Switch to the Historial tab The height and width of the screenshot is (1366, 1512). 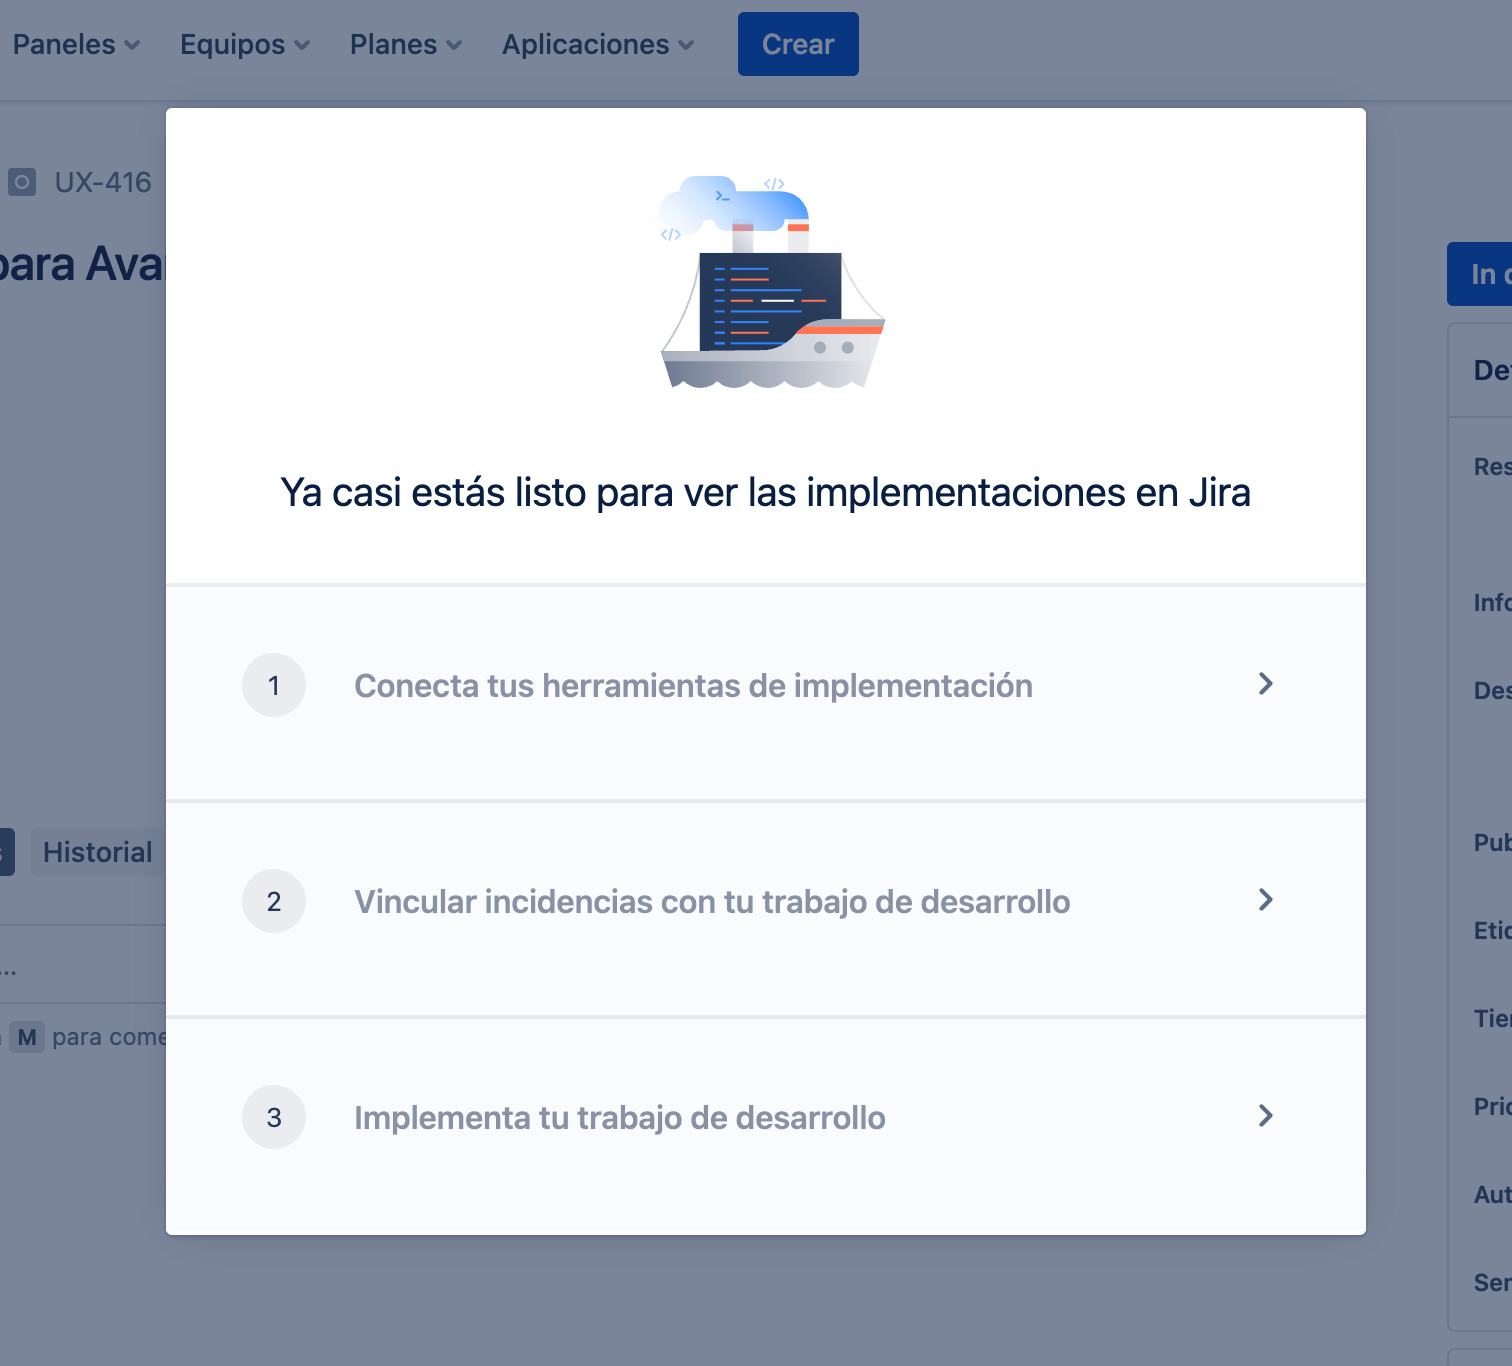click(98, 852)
